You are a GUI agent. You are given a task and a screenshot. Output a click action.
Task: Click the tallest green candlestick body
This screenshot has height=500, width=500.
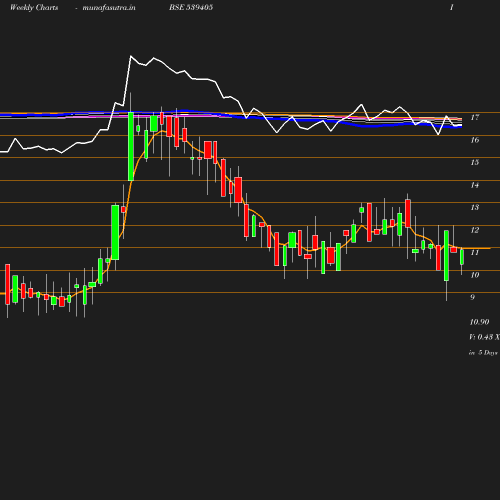(131, 147)
